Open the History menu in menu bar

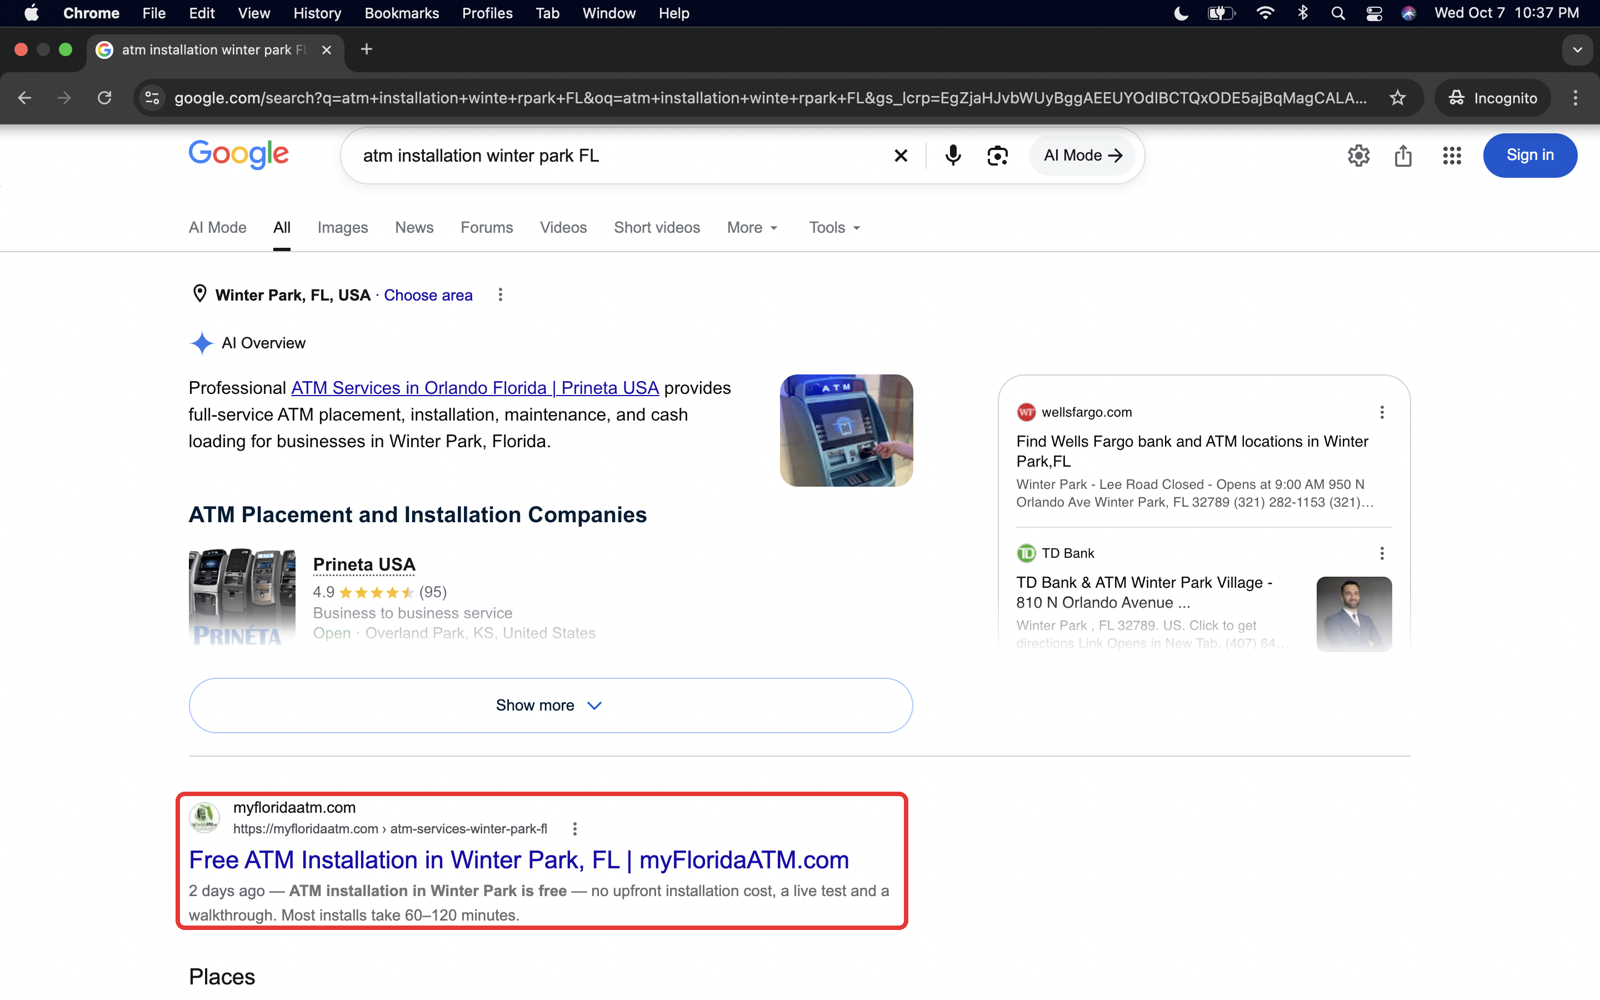pos(317,13)
